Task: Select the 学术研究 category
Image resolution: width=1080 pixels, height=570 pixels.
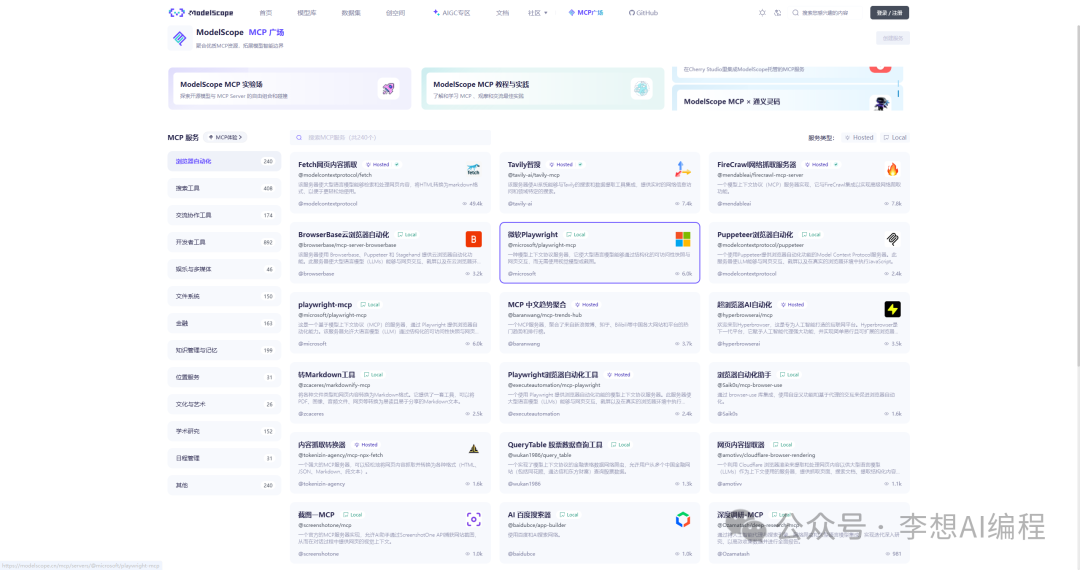Action: click(224, 431)
